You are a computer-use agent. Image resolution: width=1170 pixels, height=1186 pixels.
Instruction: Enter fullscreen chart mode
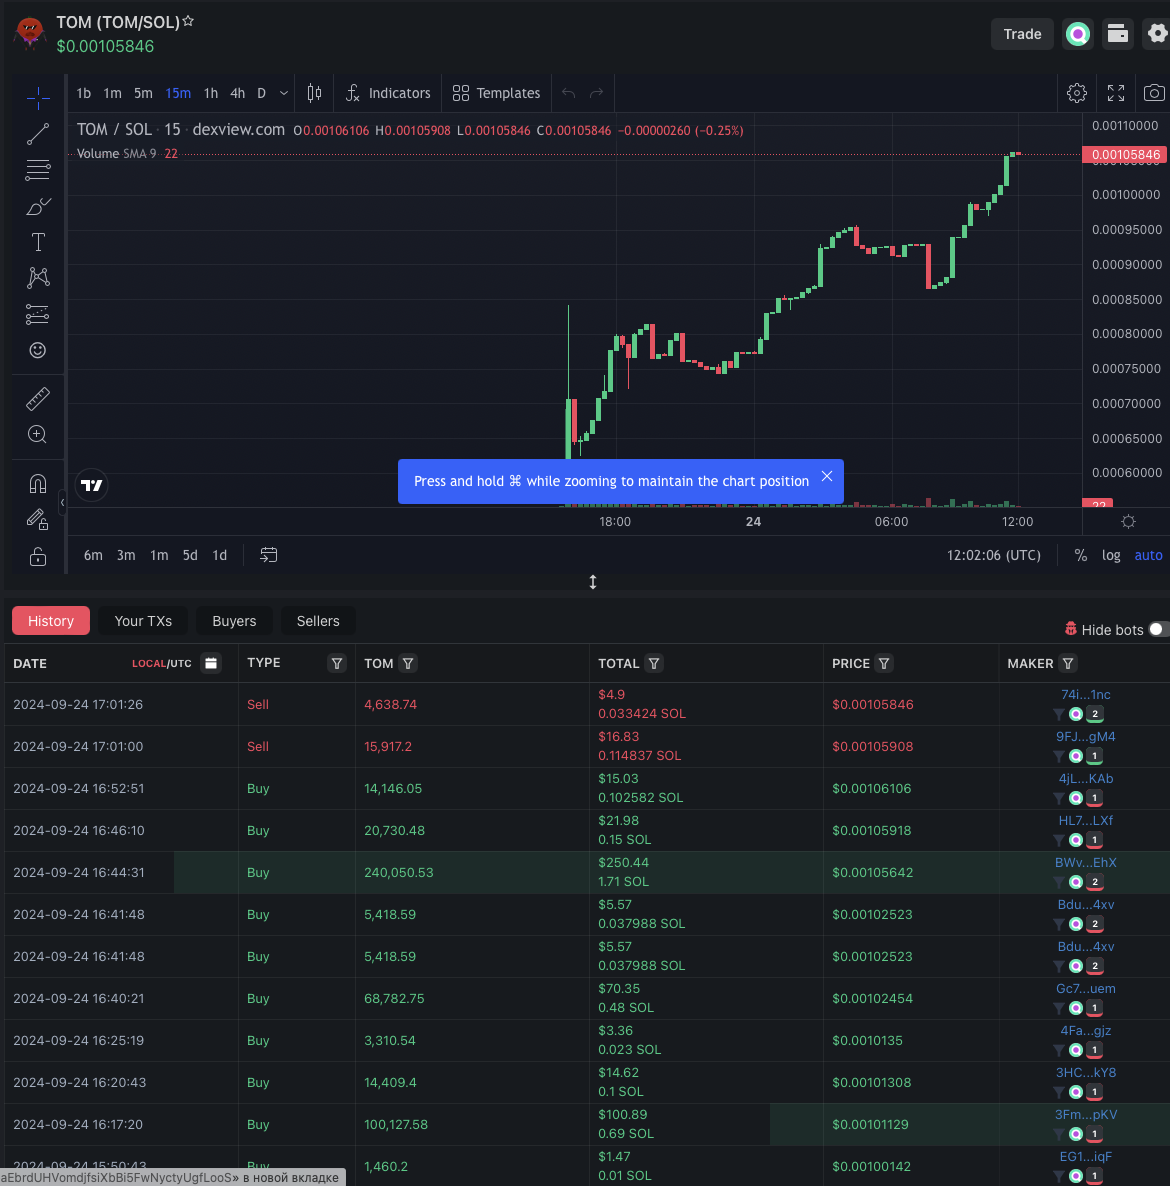click(1116, 93)
